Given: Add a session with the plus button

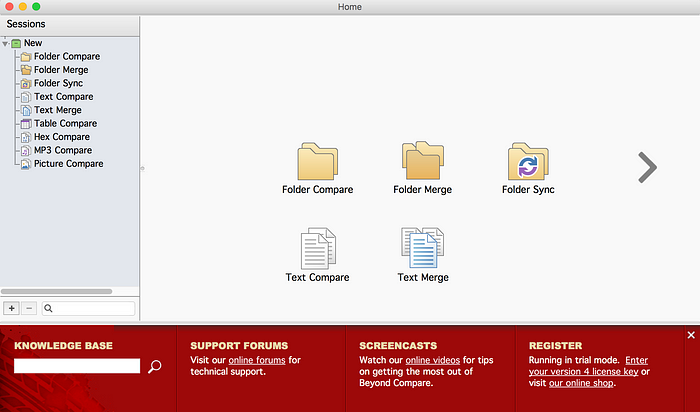Looking at the screenshot, I should coord(12,308).
